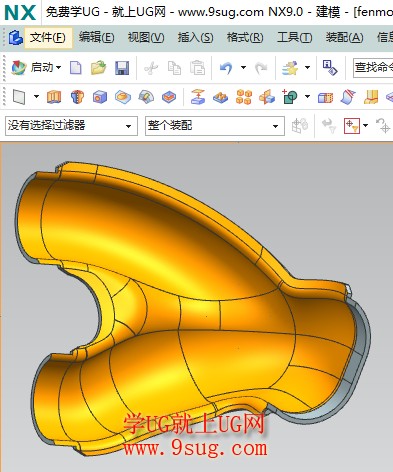Click the 启动 start button

pyautogui.click(x=36, y=68)
